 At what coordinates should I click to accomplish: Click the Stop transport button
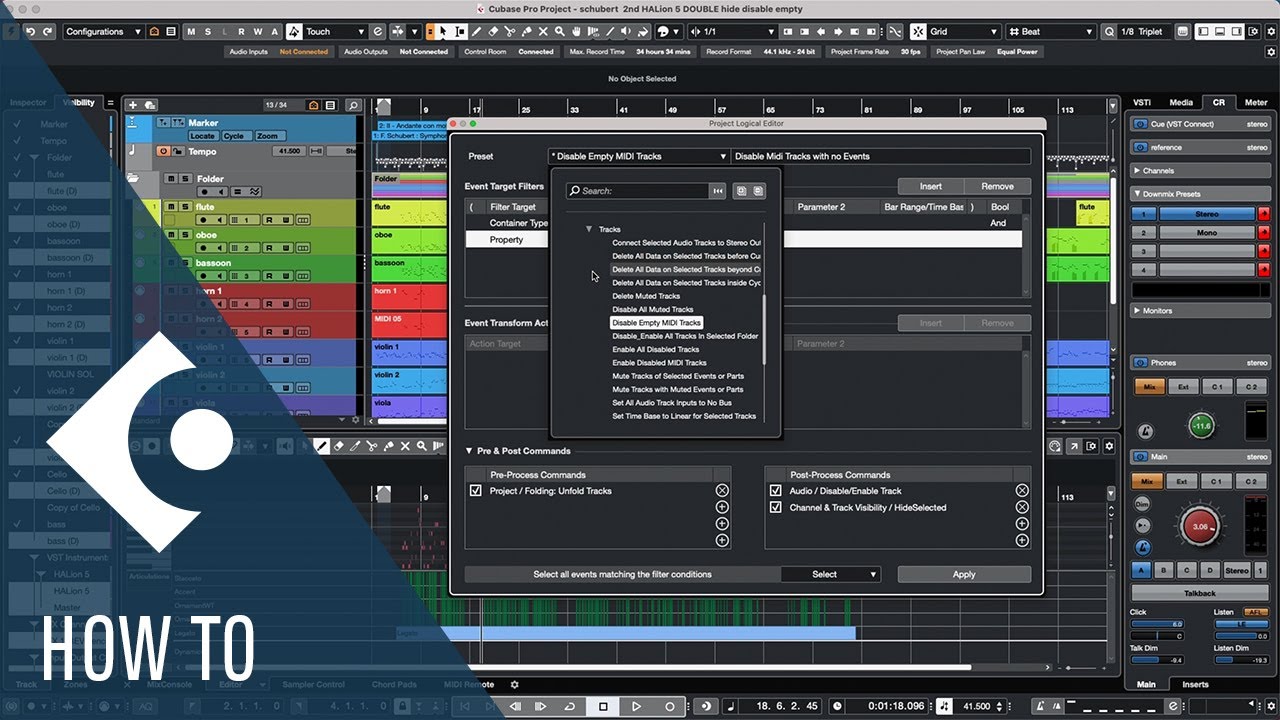[x=603, y=706]
